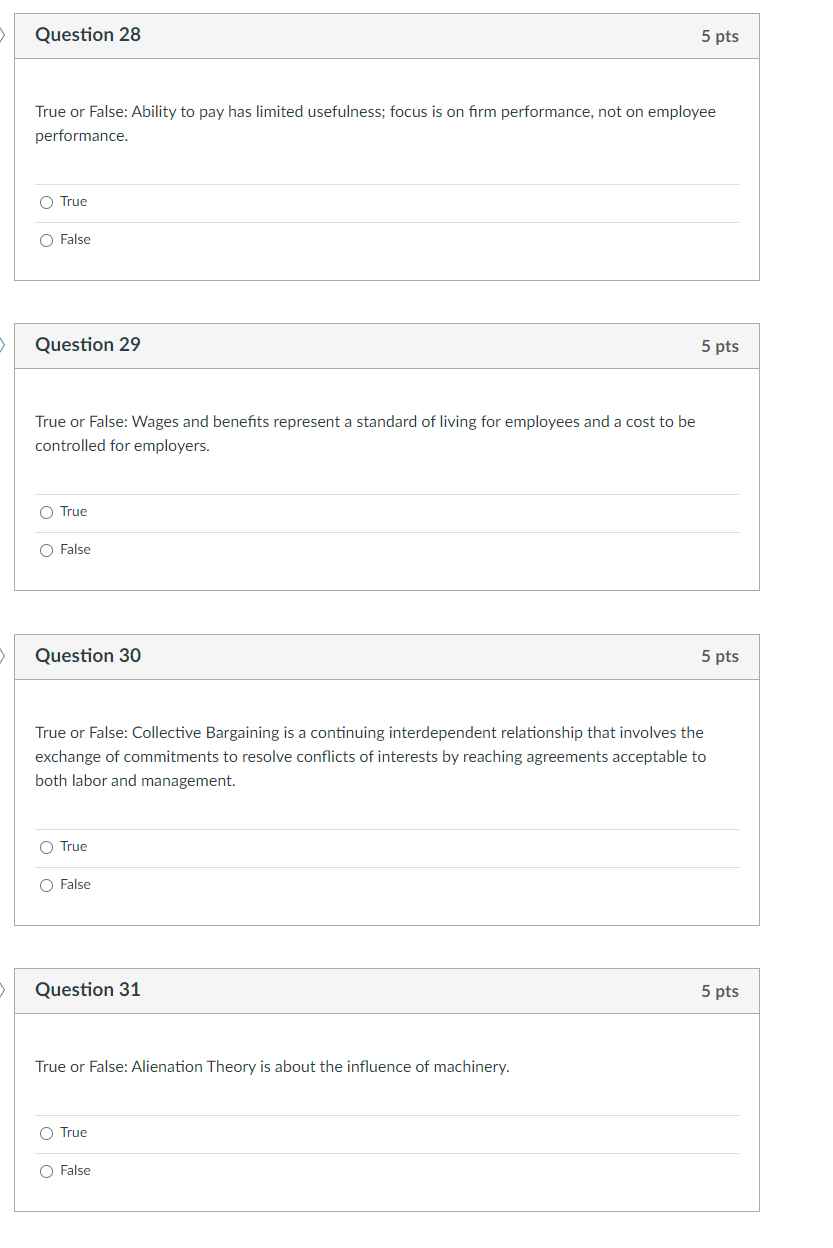833x1248 pixels.
Task: Select False for Question 28
Action: click(46, 240)
